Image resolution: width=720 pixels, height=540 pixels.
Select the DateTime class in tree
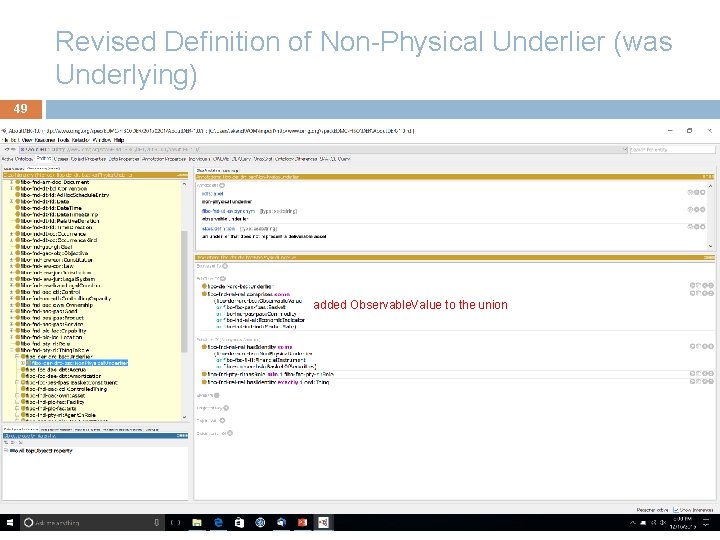click(51, 208)
